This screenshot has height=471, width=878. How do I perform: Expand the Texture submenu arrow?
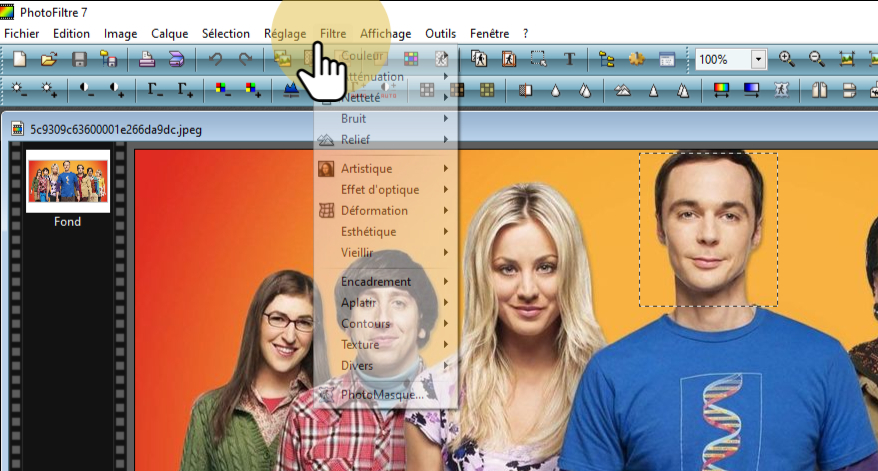point(446,344)
